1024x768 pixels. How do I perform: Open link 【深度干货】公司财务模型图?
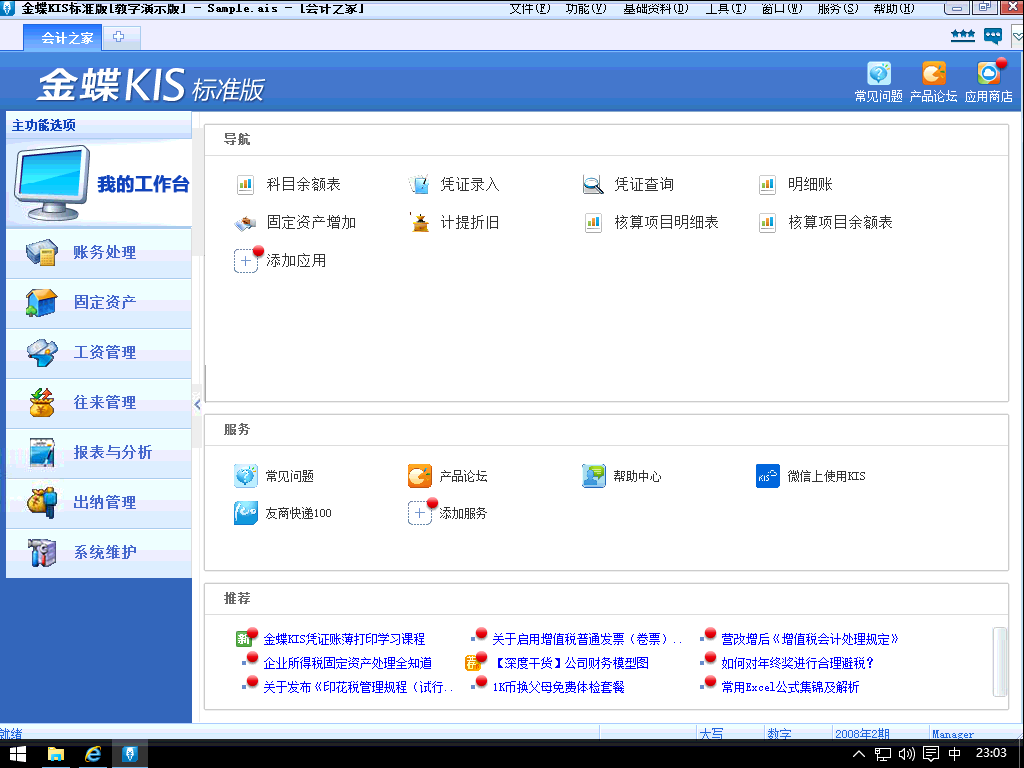[571, 664]
